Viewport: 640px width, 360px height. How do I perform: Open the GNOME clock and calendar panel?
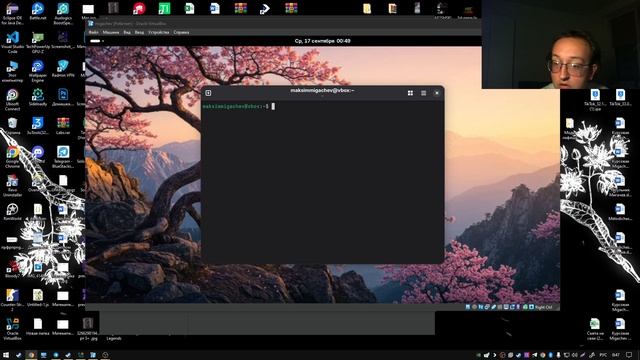pyautogui.click(x=322, y=41)
